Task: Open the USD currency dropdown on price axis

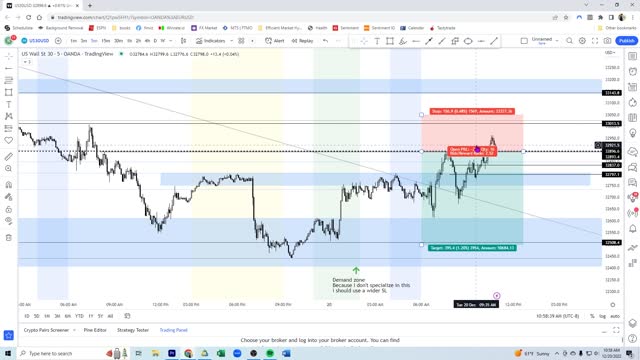Action: click(610, 53)
